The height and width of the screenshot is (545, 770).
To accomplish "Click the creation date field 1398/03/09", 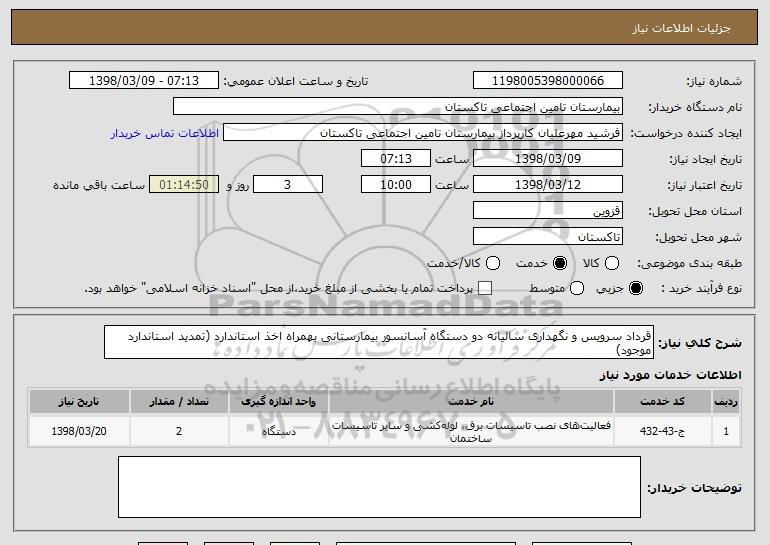I will [548, 159].
